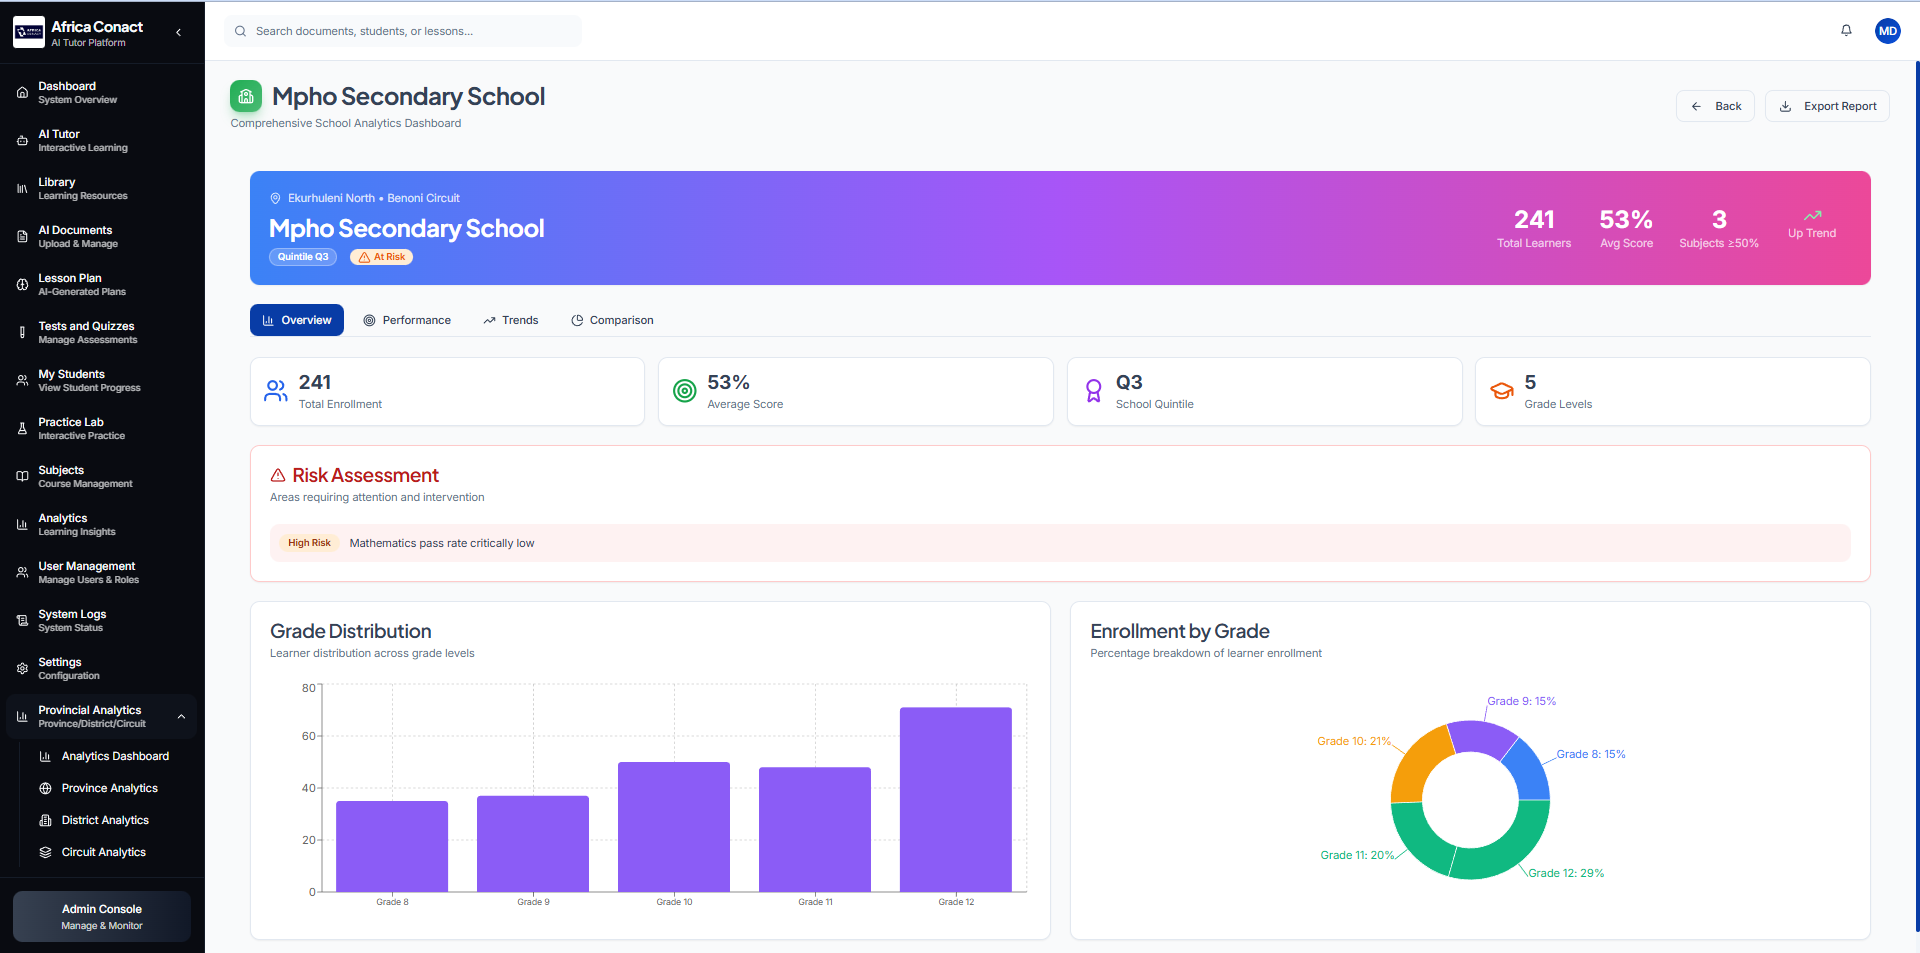Open AI Documents upload and manage
Image resolution: width=1920 pixels, height=953 pixels.
[75, 236]
